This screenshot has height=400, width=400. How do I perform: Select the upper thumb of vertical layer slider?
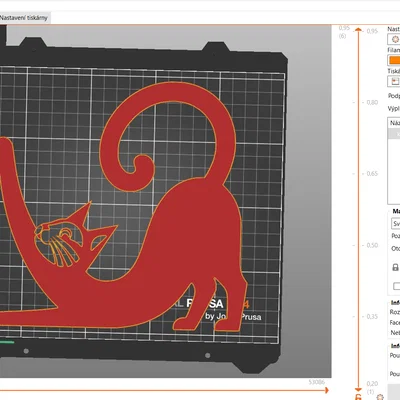358,30
